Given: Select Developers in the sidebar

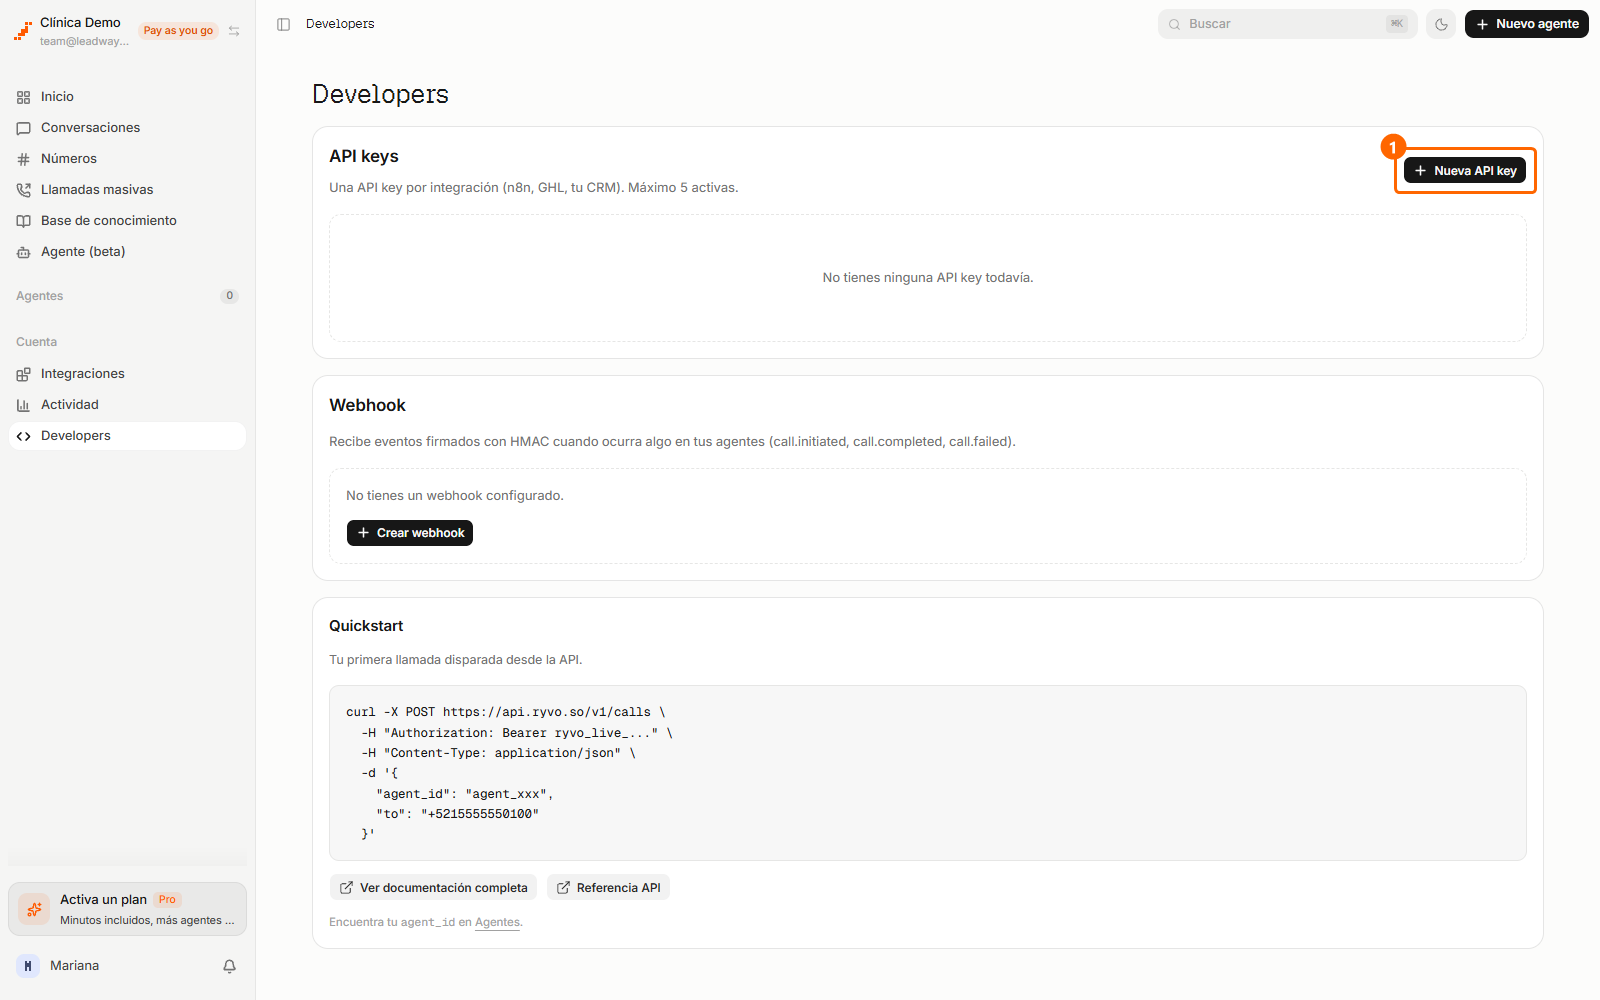Looking at the screenshot, I should tap(127, 436).
